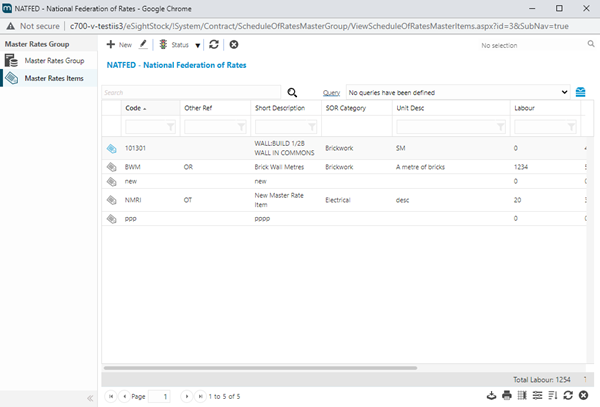
Task: Collapse the sidebar with the double chevron
Action: click(x=91, y=398)
